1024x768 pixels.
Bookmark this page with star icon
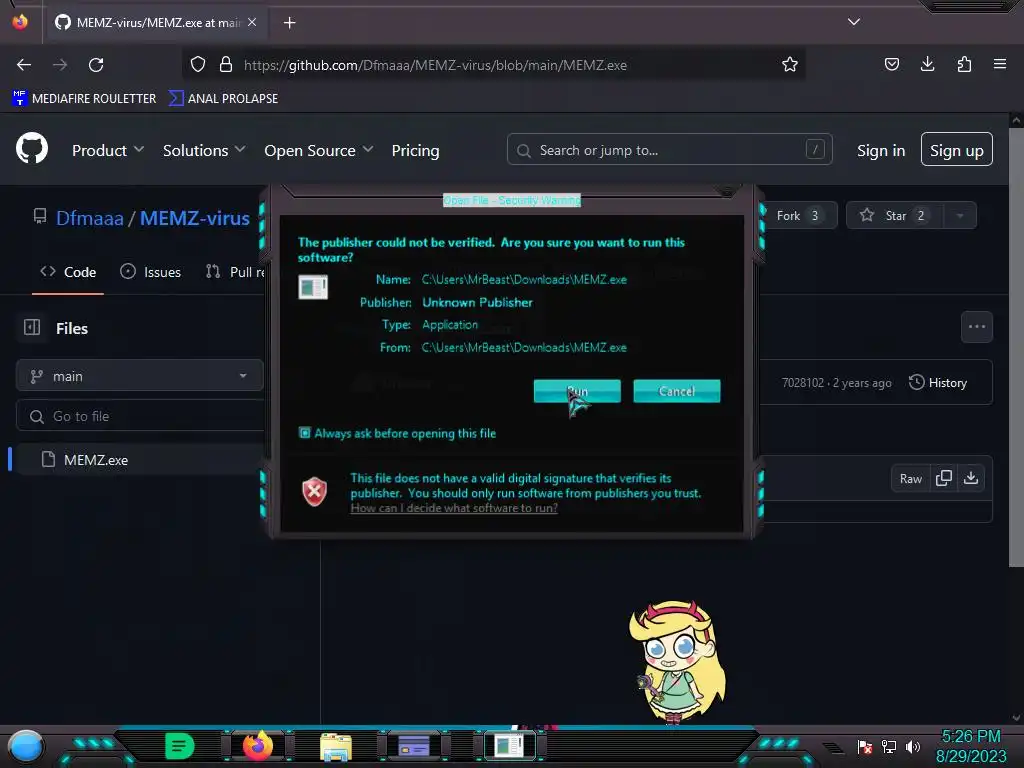coord(790,65)
